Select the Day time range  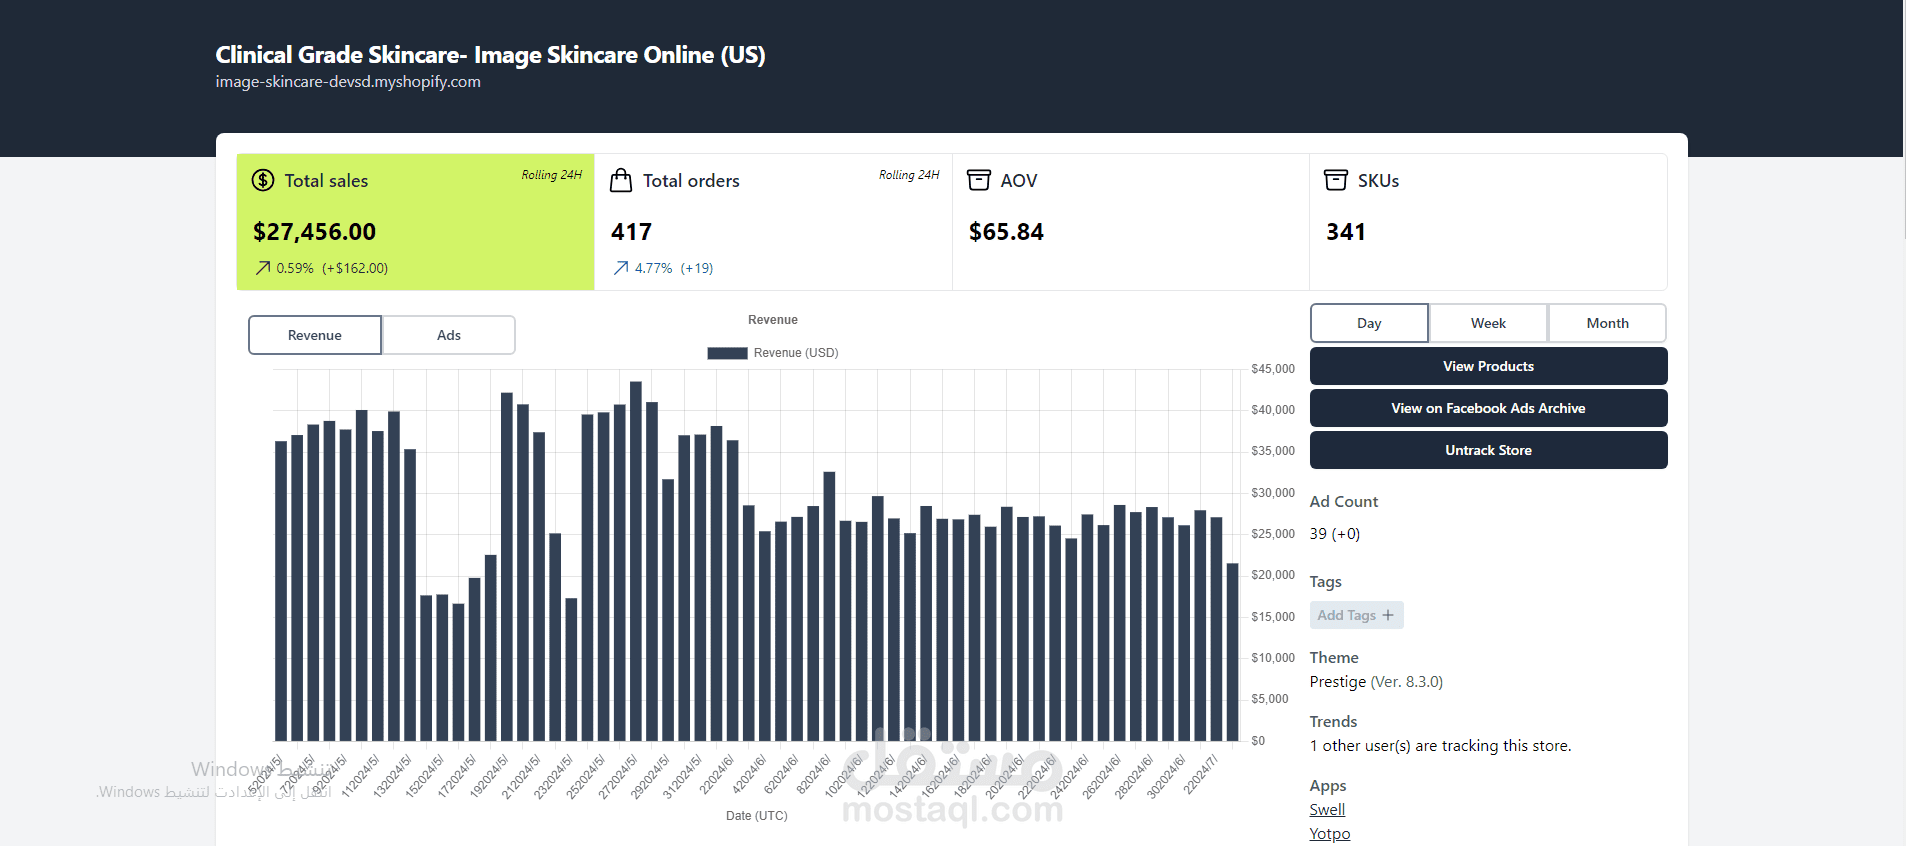pos(1369,323)
